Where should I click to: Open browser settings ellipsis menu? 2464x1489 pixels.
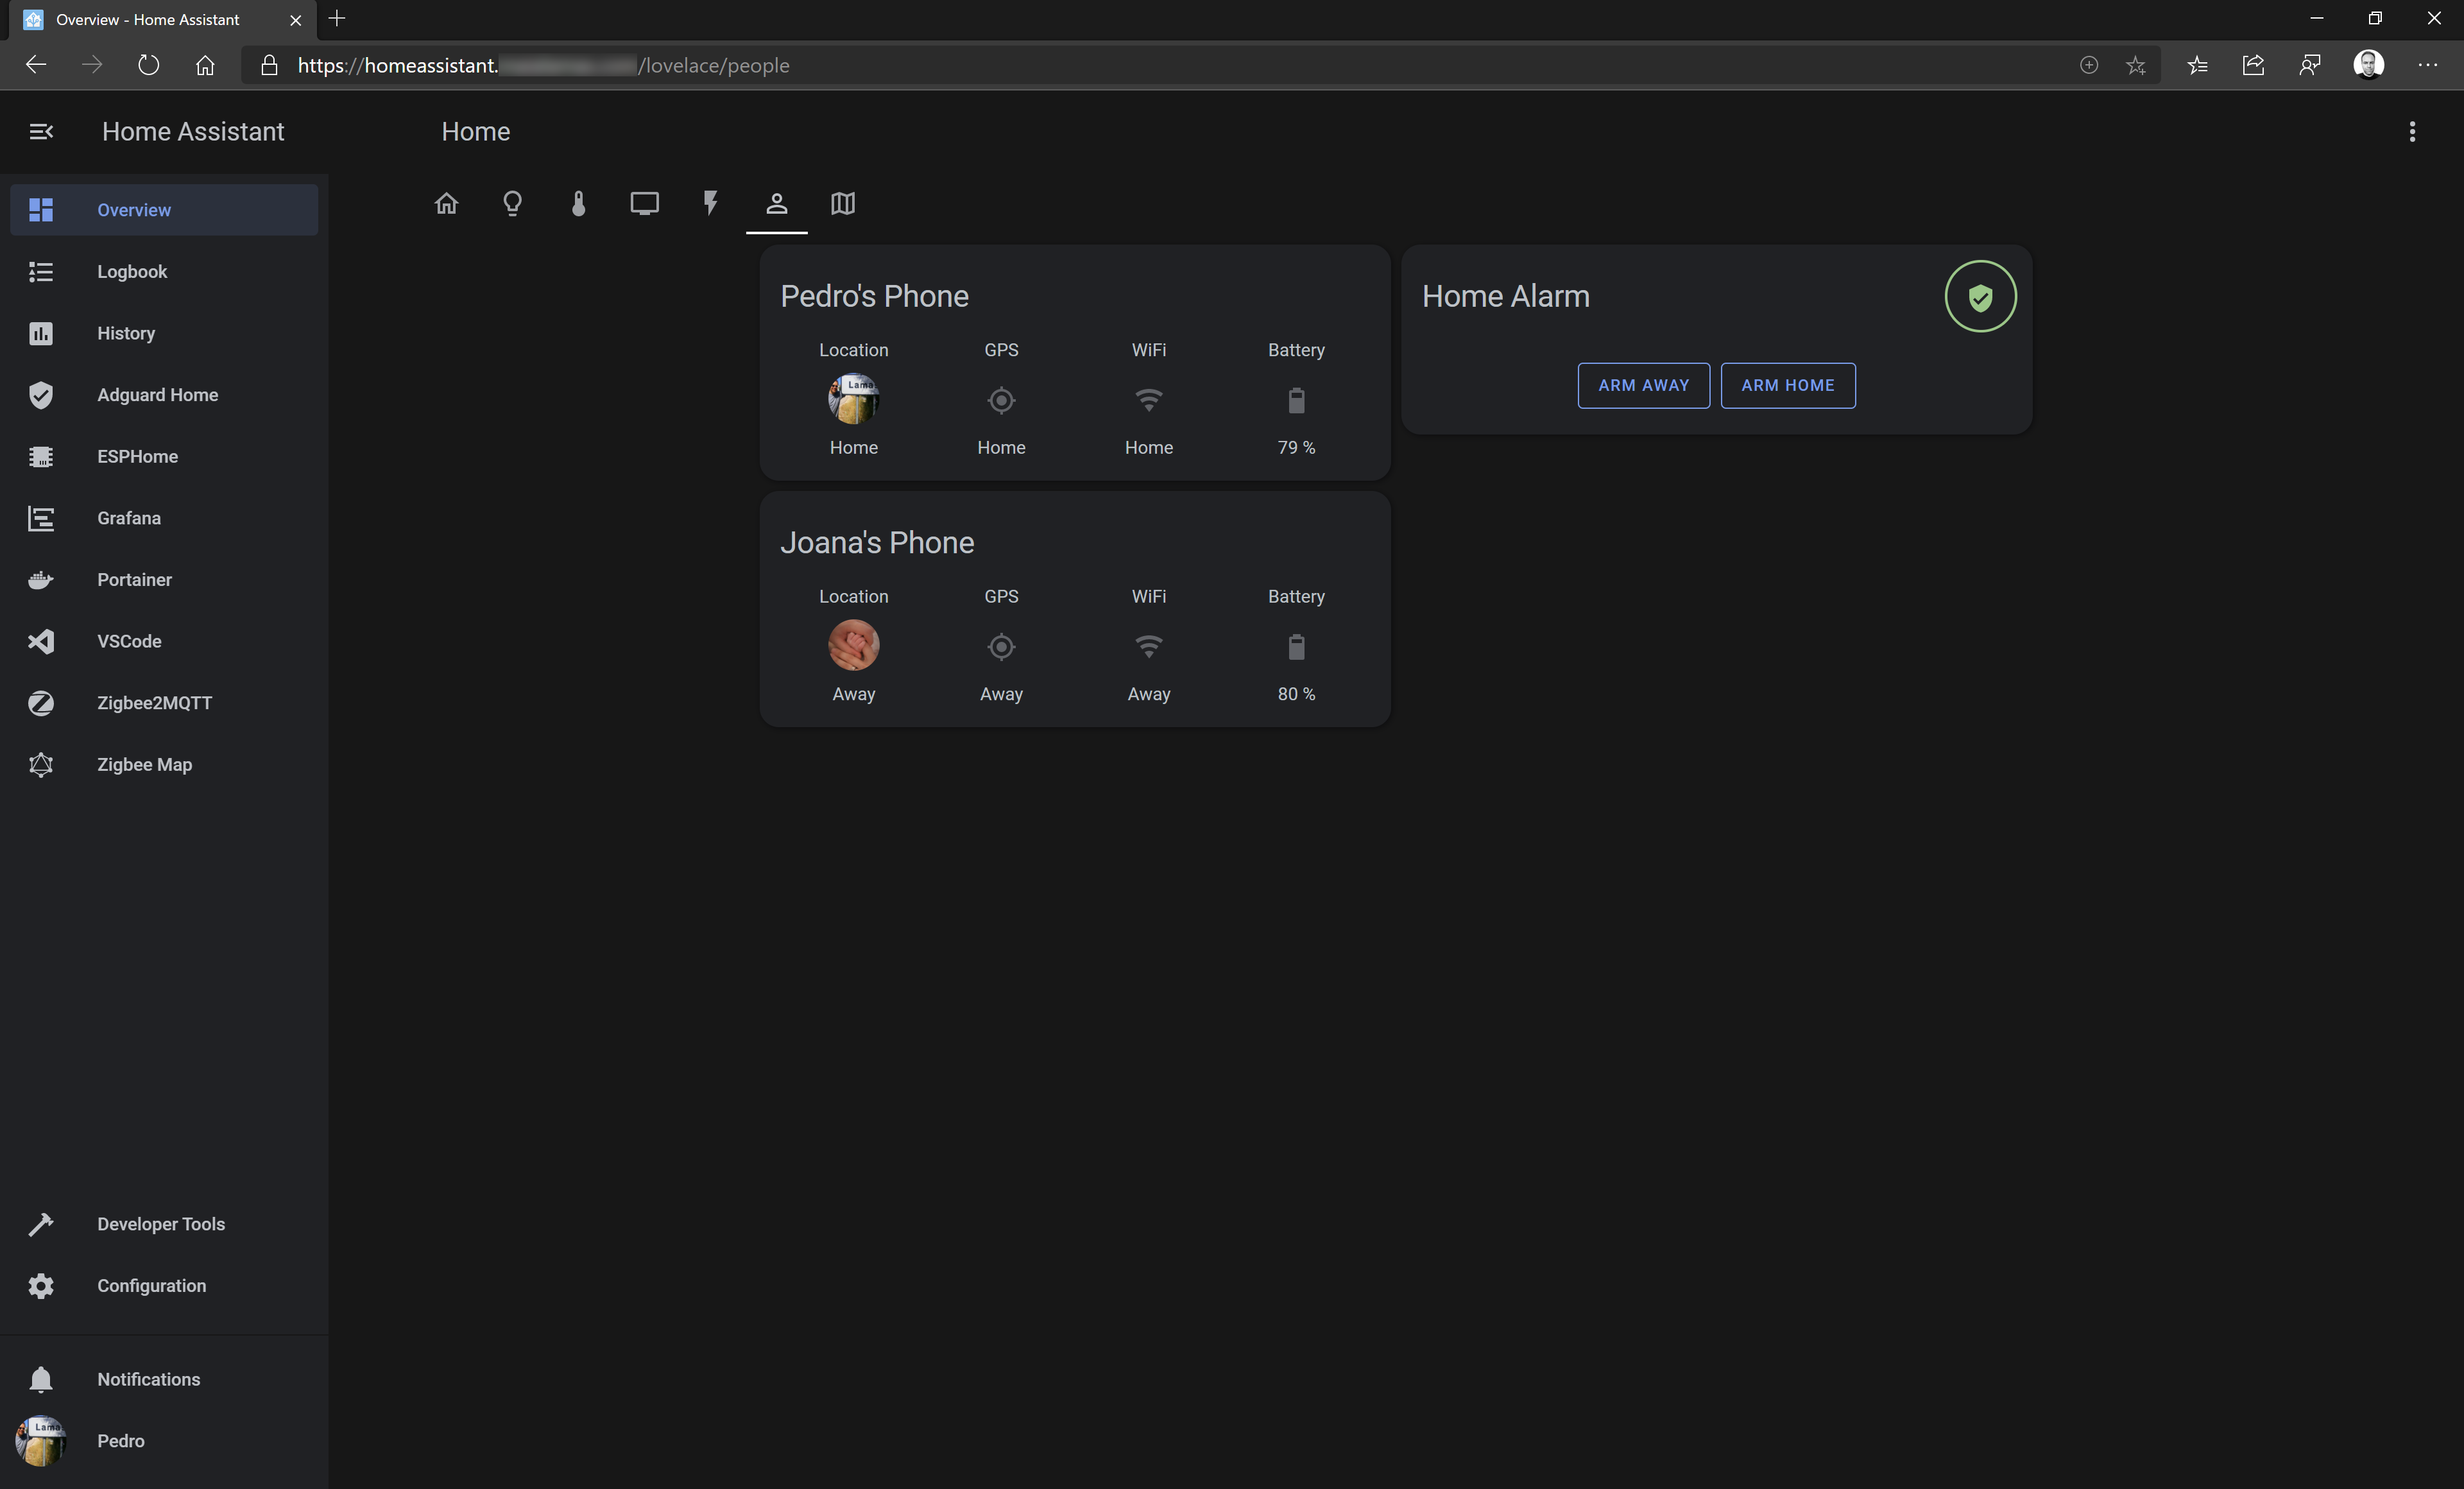2427,65
